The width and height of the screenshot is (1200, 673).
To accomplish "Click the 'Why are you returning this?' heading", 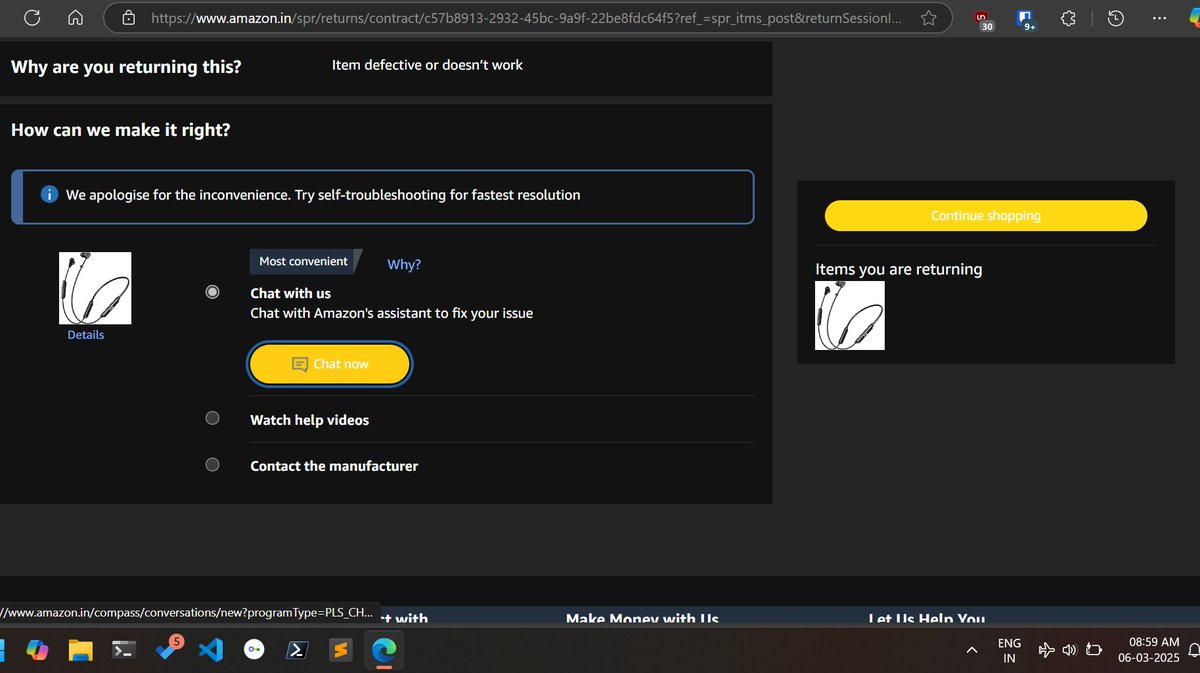I will [x=126, y=67].
